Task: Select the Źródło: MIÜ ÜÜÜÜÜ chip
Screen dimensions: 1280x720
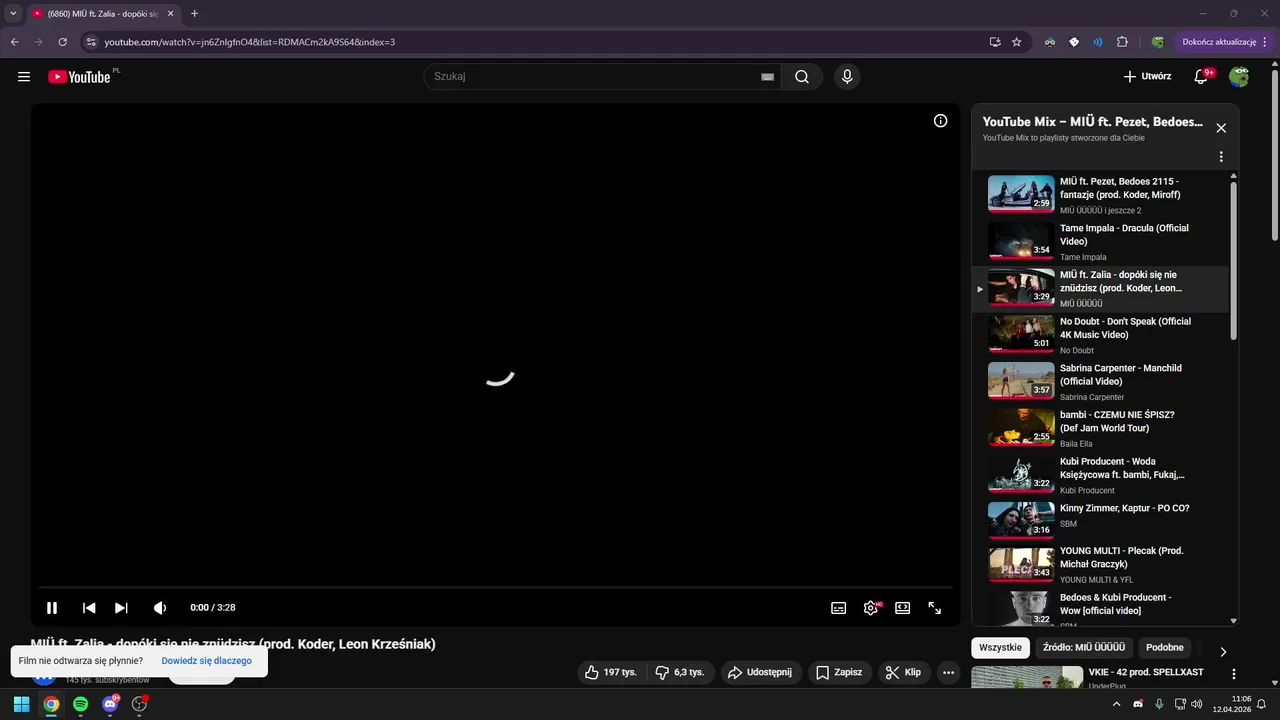Action: pyautogui.click(x=1084, y=648)
